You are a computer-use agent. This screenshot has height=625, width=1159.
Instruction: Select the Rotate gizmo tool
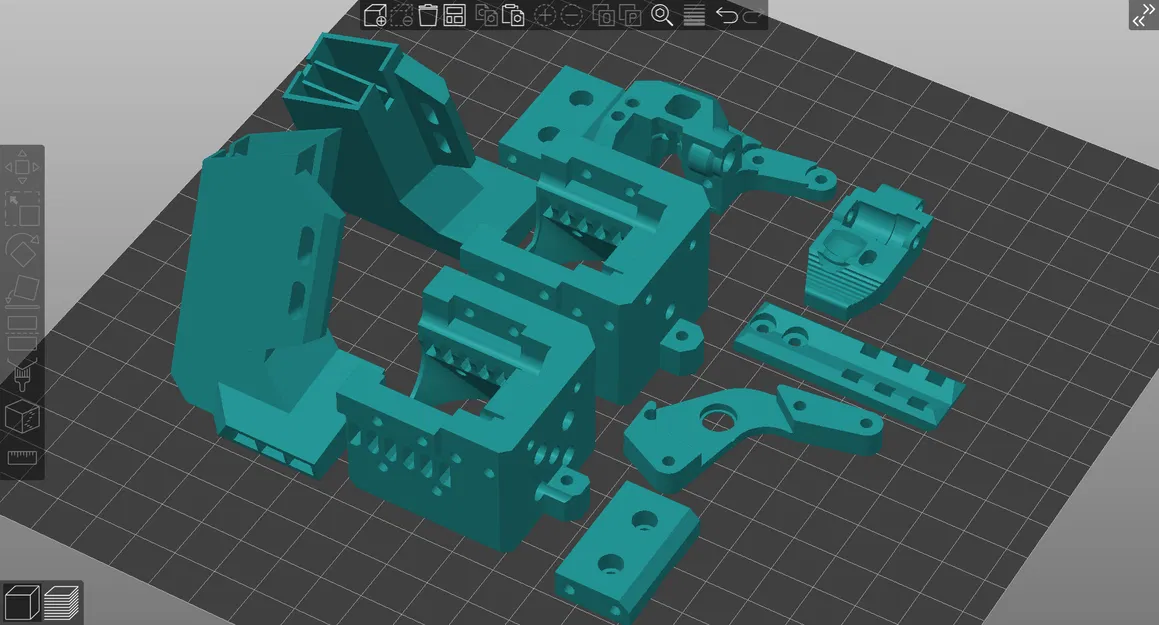pyautogui.click(x=22, y=250)
